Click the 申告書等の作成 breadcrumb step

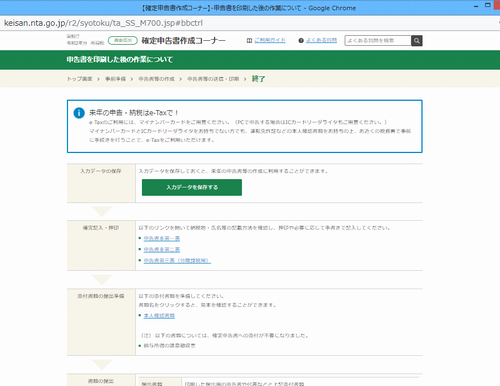pos(157,79)
